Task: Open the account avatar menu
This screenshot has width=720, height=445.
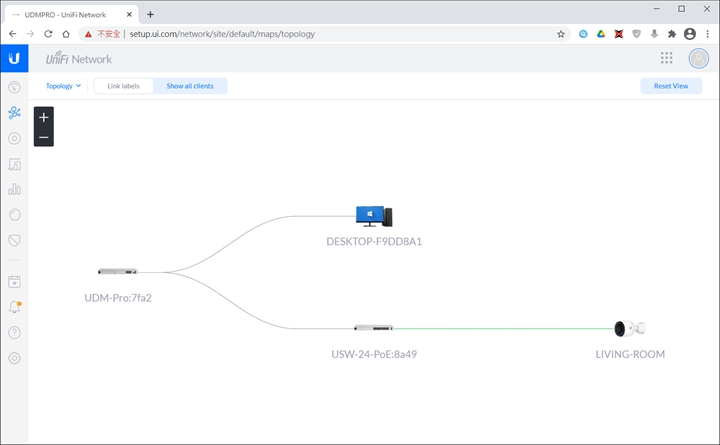Action: pos(699,58)
